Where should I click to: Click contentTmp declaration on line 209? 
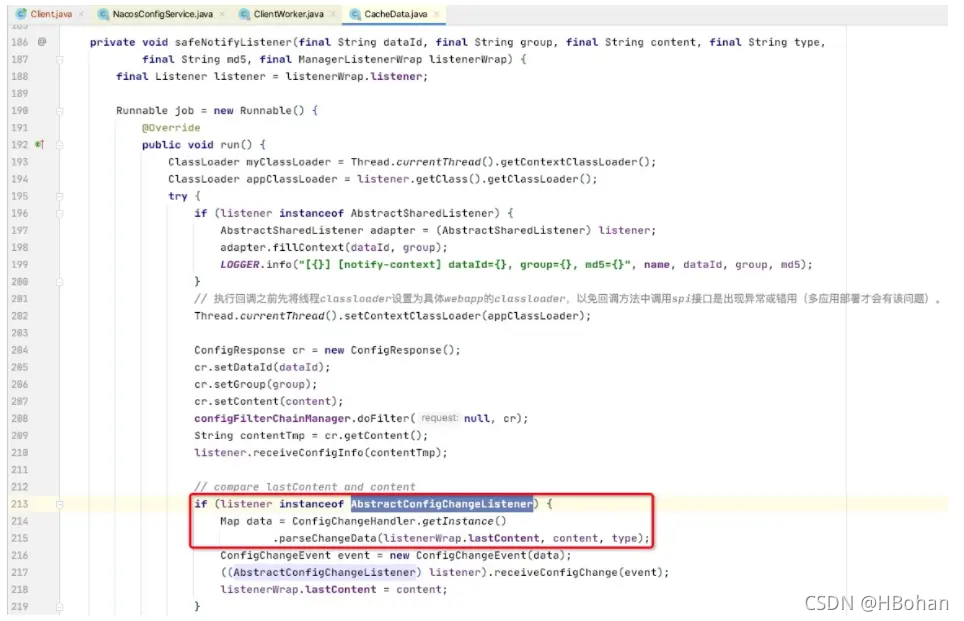click(x=272, y=435)
